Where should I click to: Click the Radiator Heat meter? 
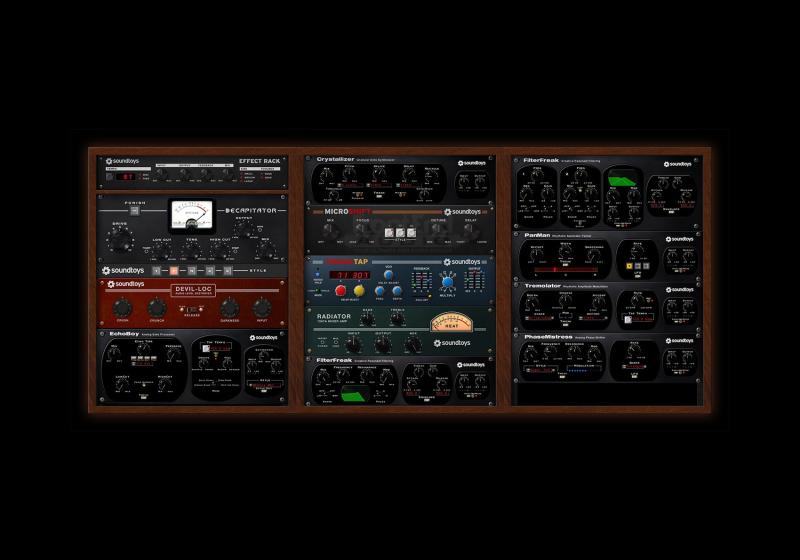pos(452,322)
